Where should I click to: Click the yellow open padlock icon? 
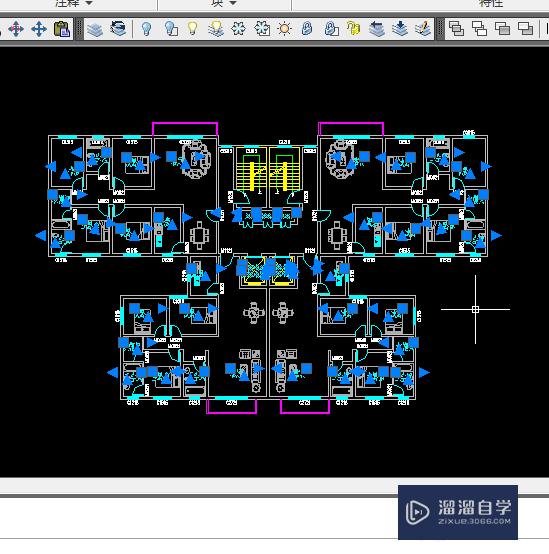tap(353, 29)
